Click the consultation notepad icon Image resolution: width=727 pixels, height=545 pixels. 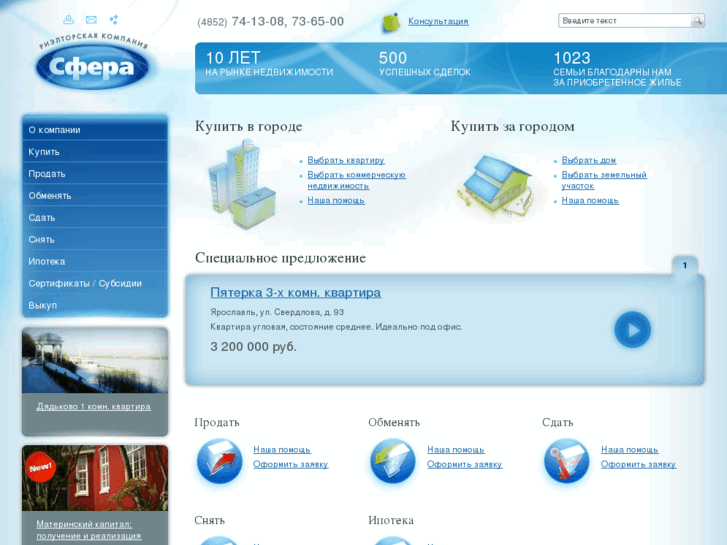pyautogui.click(x=390, y=22)
